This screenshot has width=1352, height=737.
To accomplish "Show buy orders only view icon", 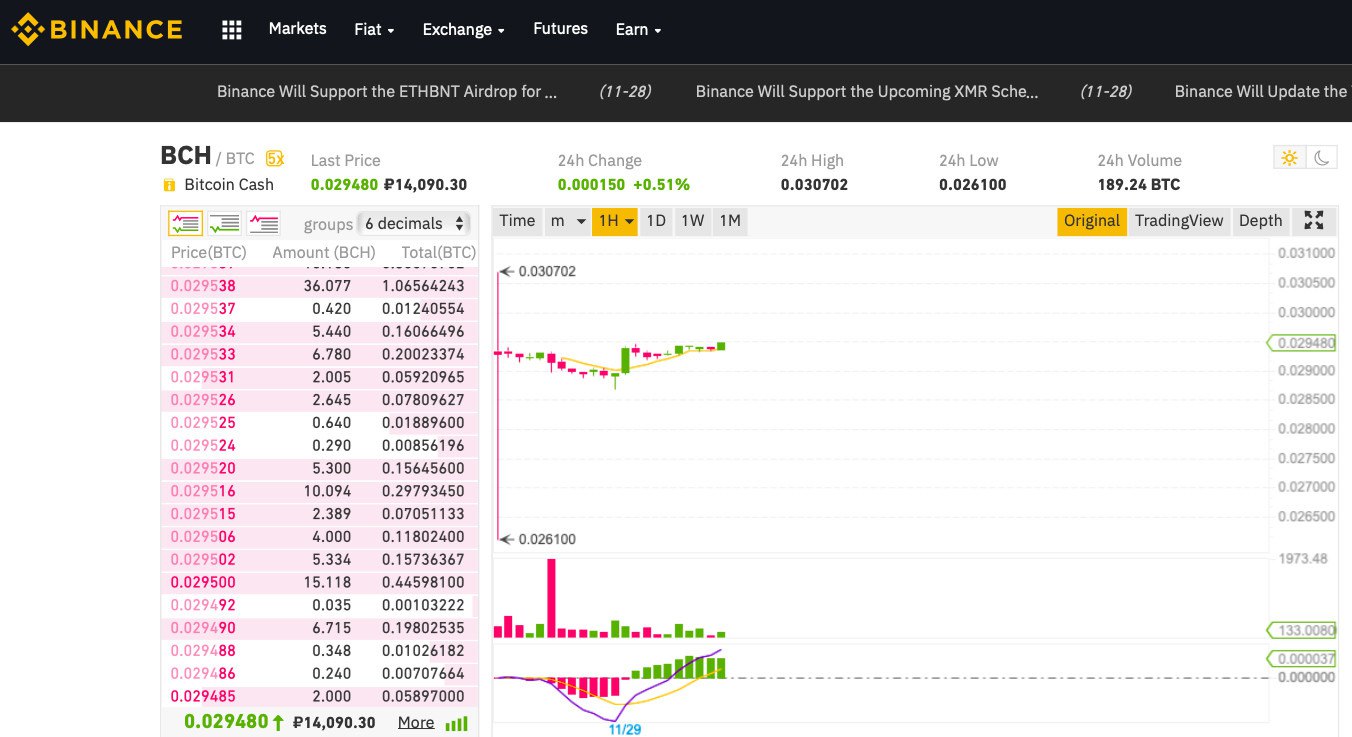I will 224,223.
